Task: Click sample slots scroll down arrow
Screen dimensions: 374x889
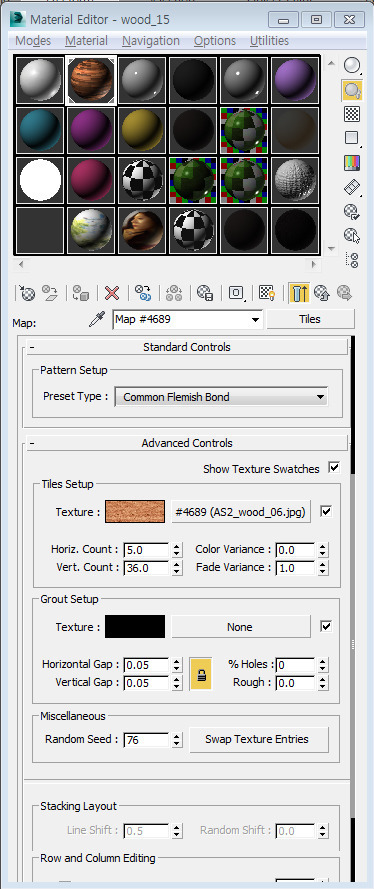Action: click(332, 248)
